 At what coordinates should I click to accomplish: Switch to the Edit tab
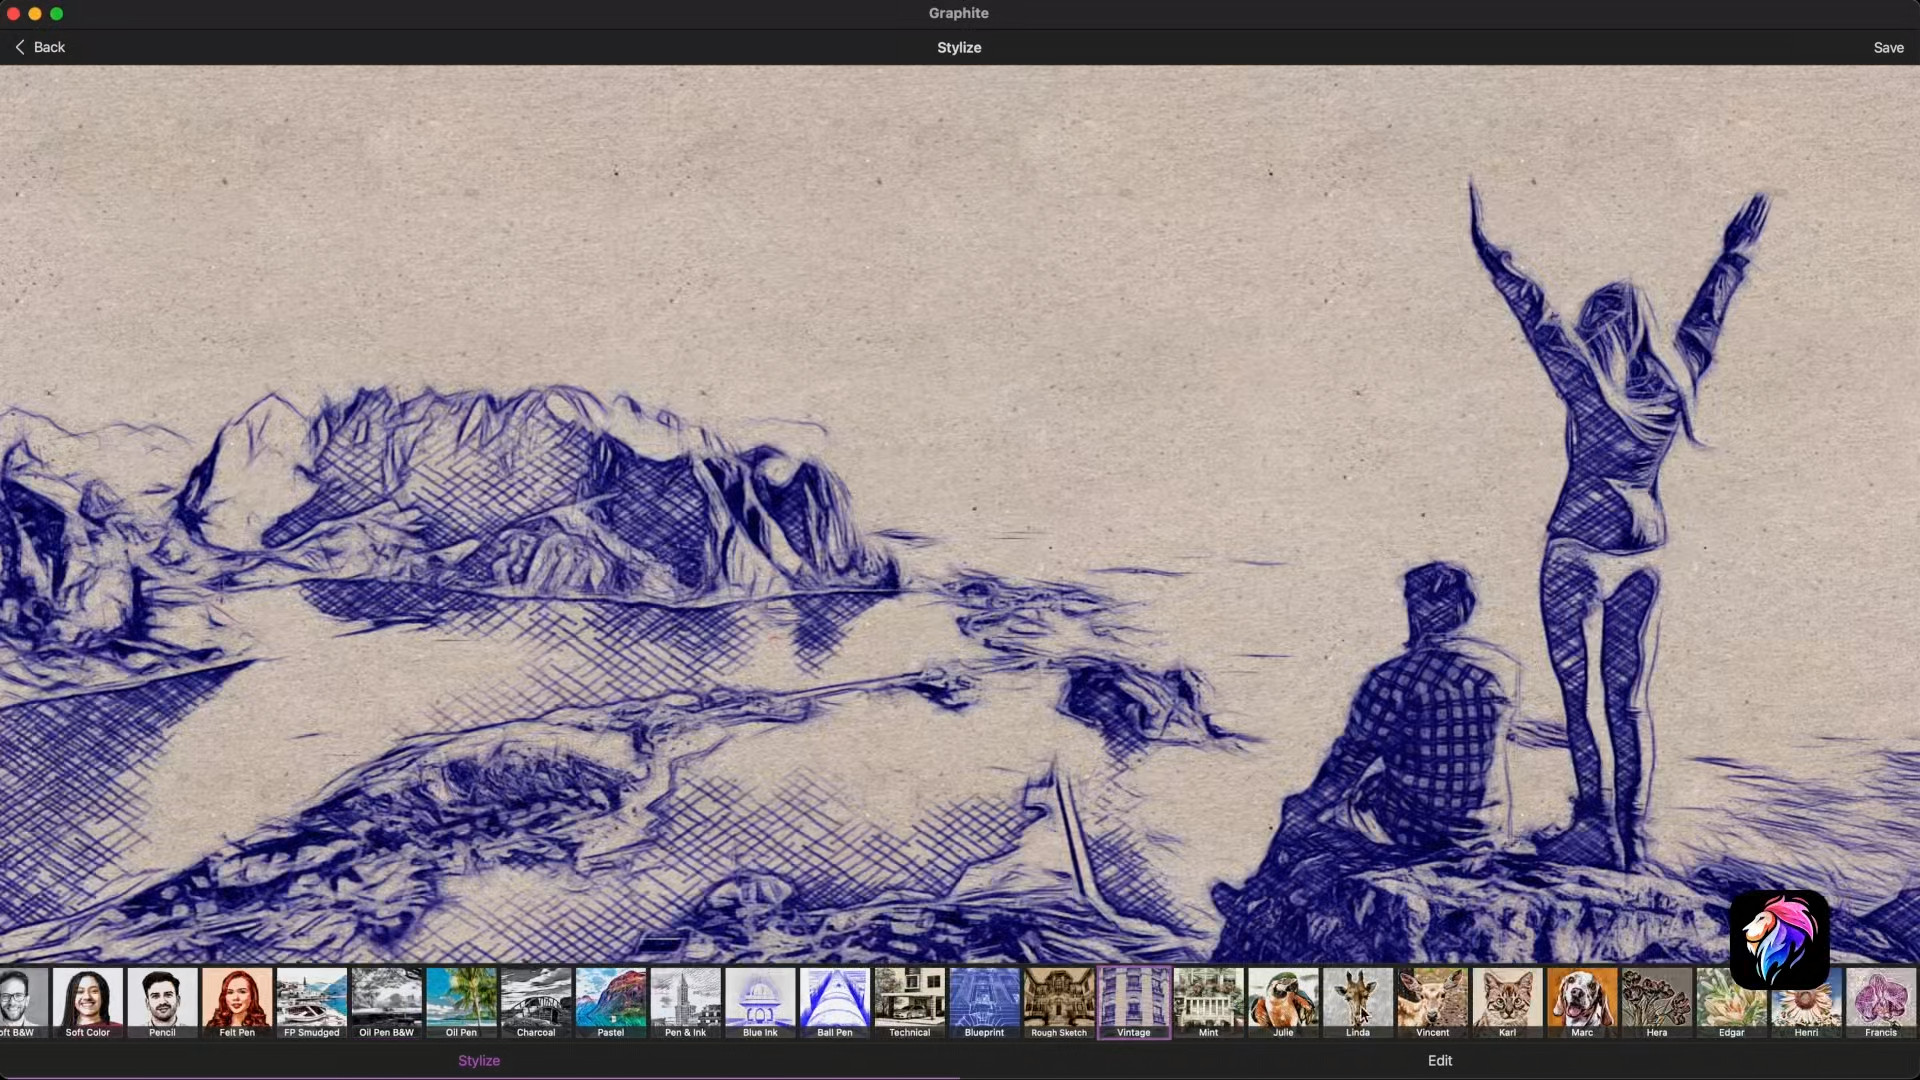[x=1439, y=1060]
